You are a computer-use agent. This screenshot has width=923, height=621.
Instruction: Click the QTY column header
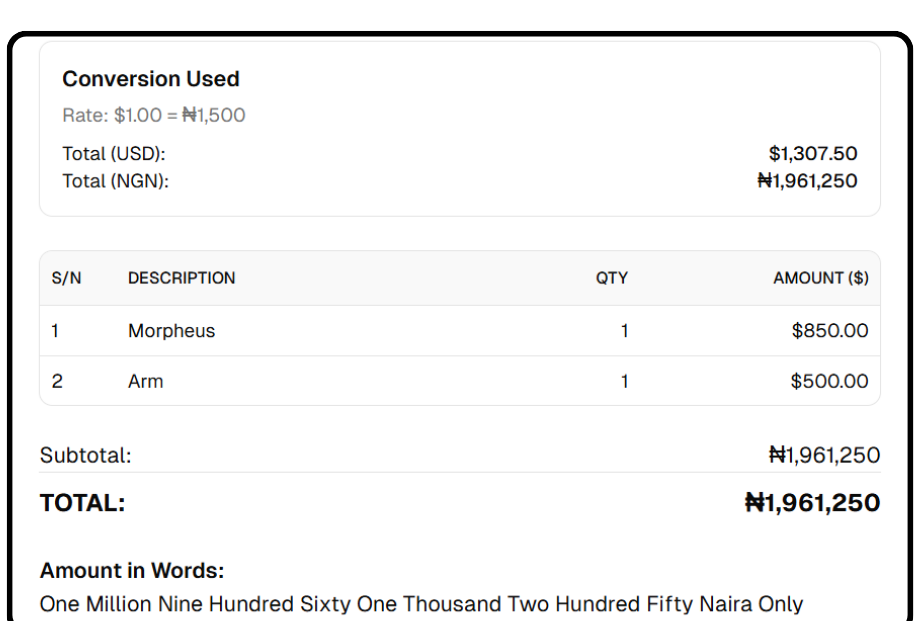point(612,278)
